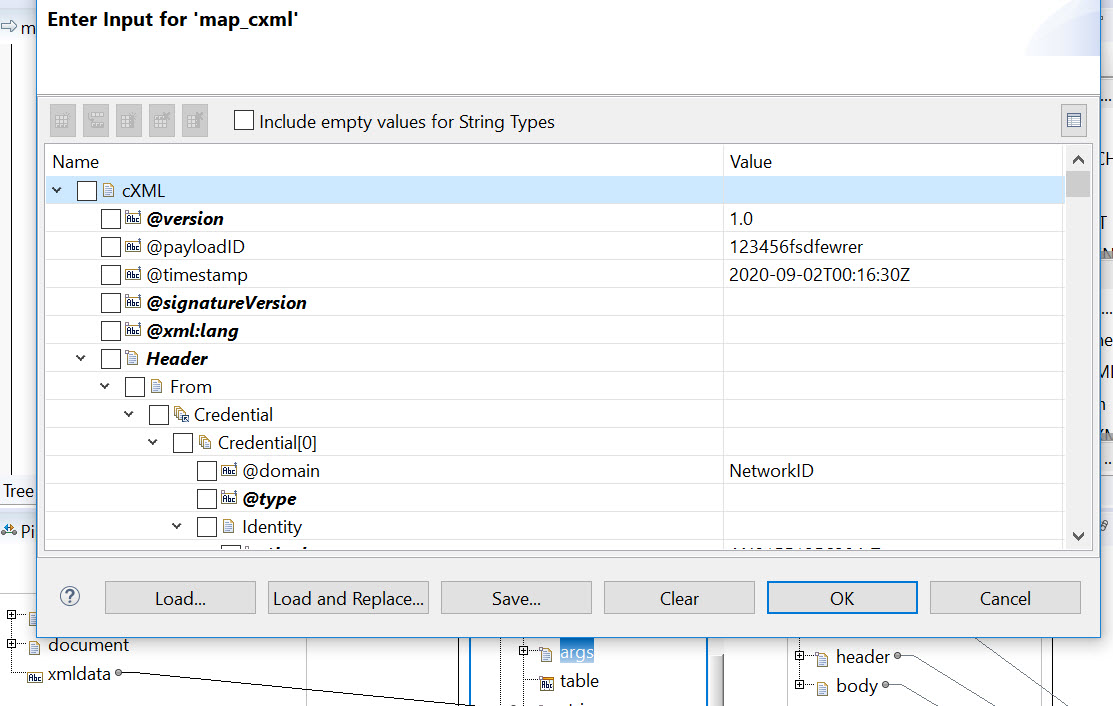Collapse the cXML root node
Image resolution: width=1113 pixels, height=706 pixels.
pos(57,190)
